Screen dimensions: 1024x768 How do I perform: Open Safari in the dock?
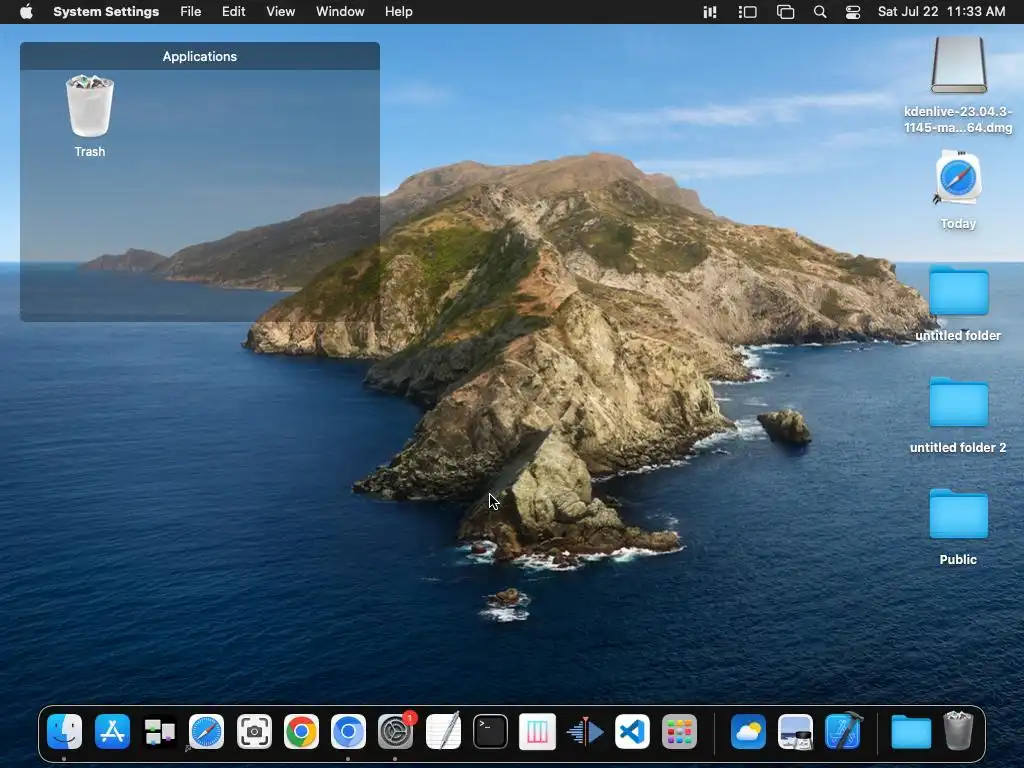(207, 732)
